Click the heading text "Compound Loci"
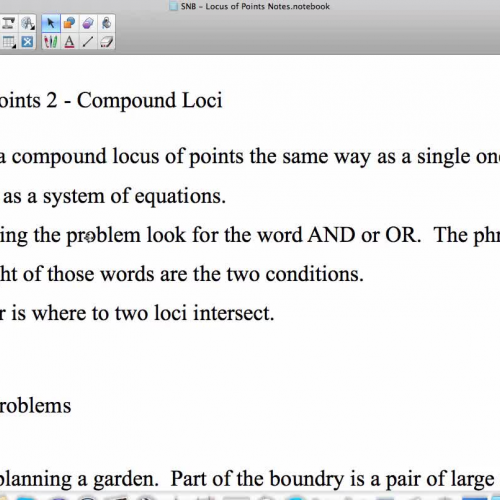The width and height of the screenshot is (500, 500). pyautogui.click(x=150, y=100)
